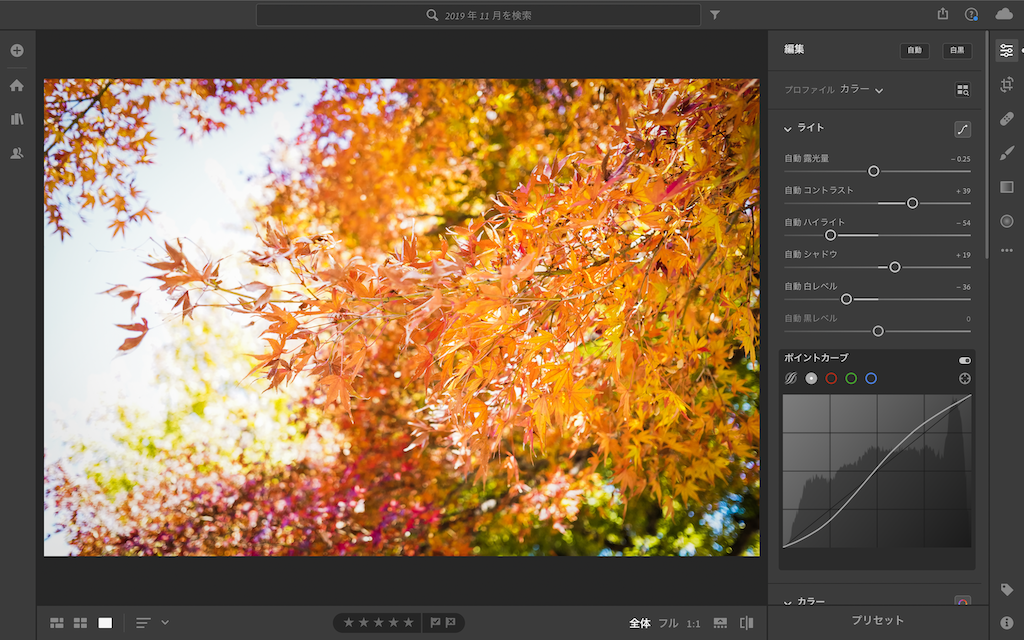Select the red curve channel

click(831, 379)
